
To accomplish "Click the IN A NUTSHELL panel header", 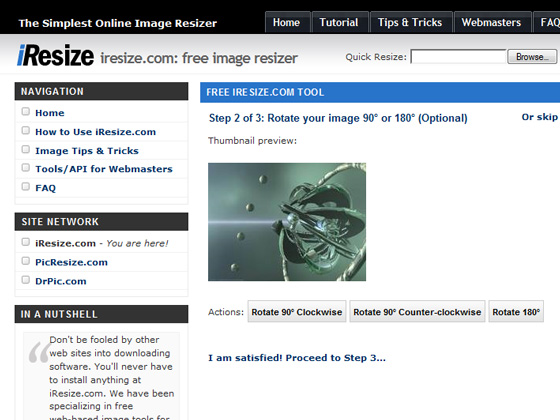I will (x=101, y=314).
